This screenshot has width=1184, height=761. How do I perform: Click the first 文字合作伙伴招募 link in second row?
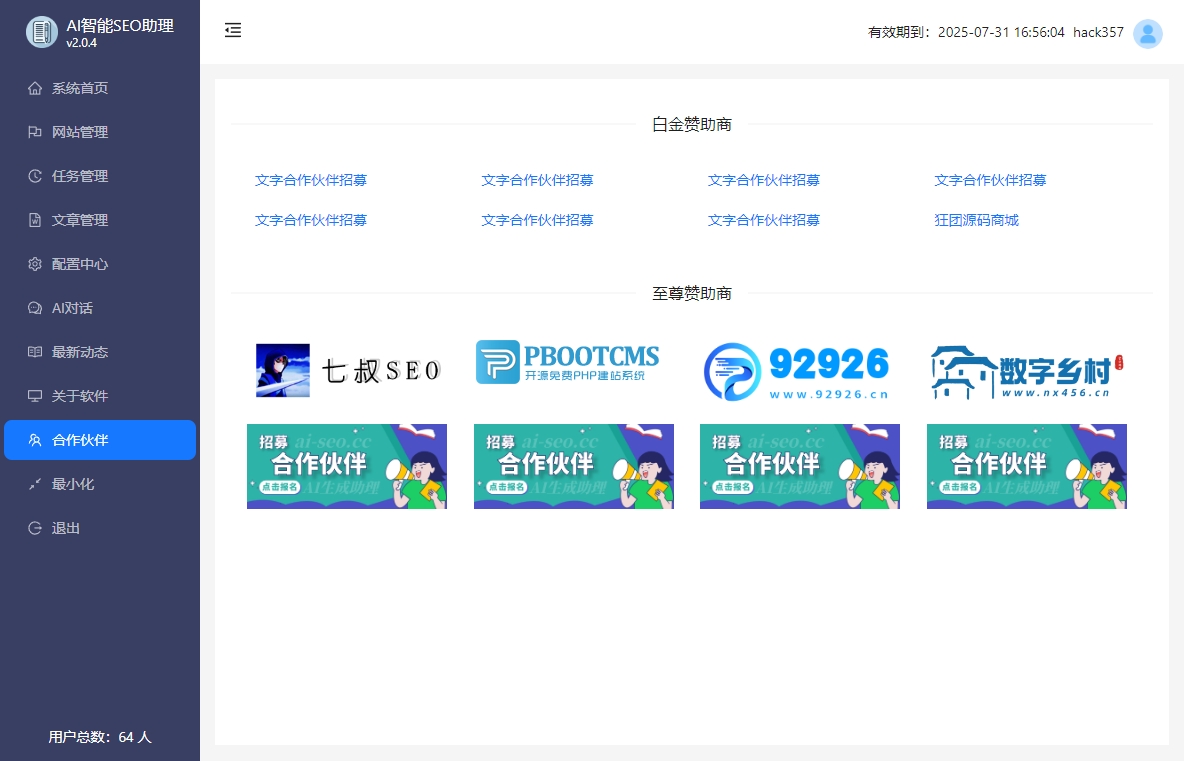(311, 220)
